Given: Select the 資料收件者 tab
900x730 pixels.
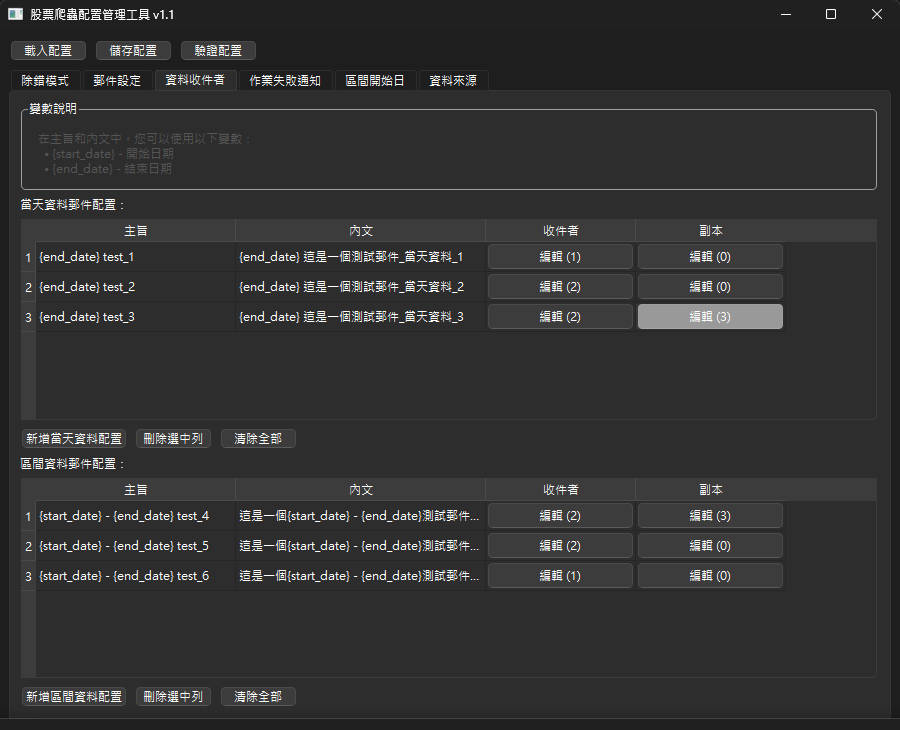Looking at the screenshot, I should (x=195, y=80).
